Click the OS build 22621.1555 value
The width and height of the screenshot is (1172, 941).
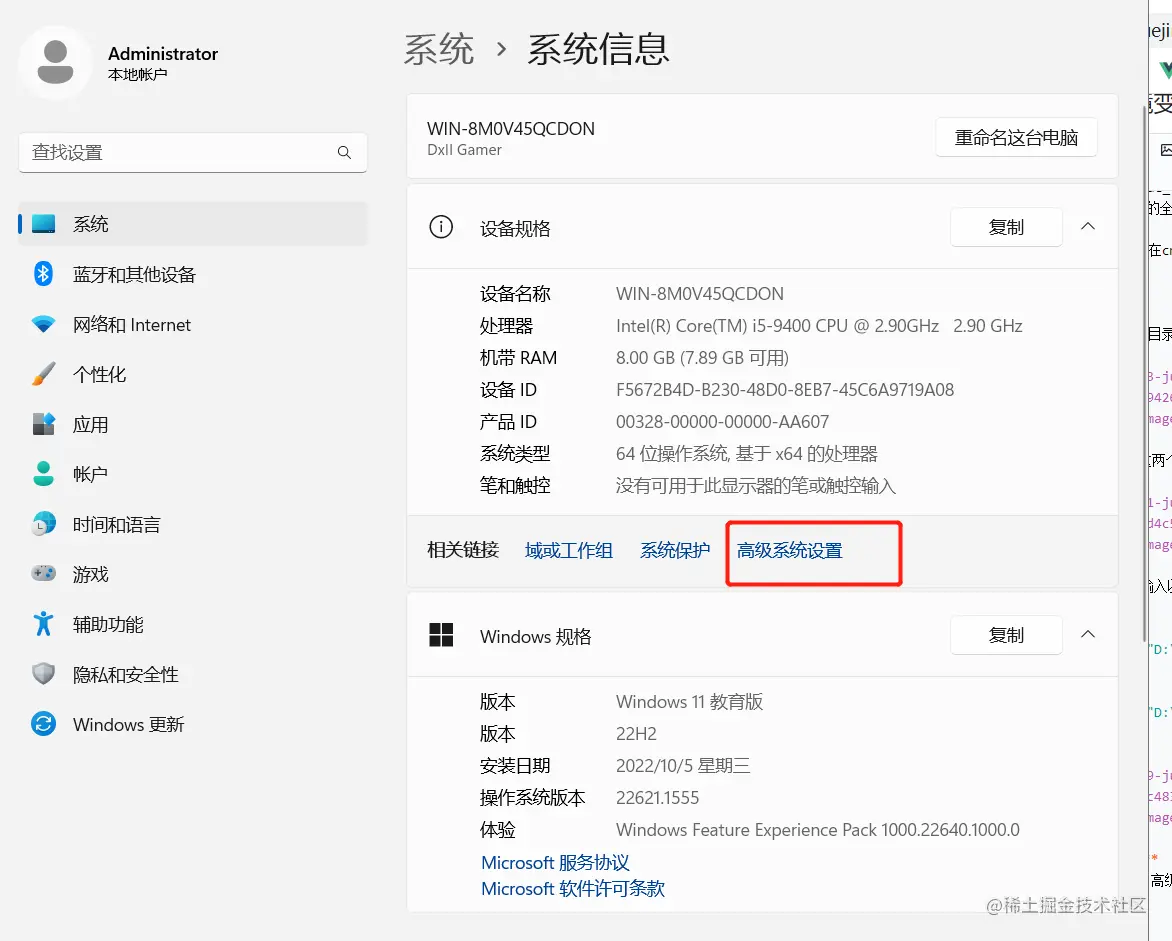658,798
